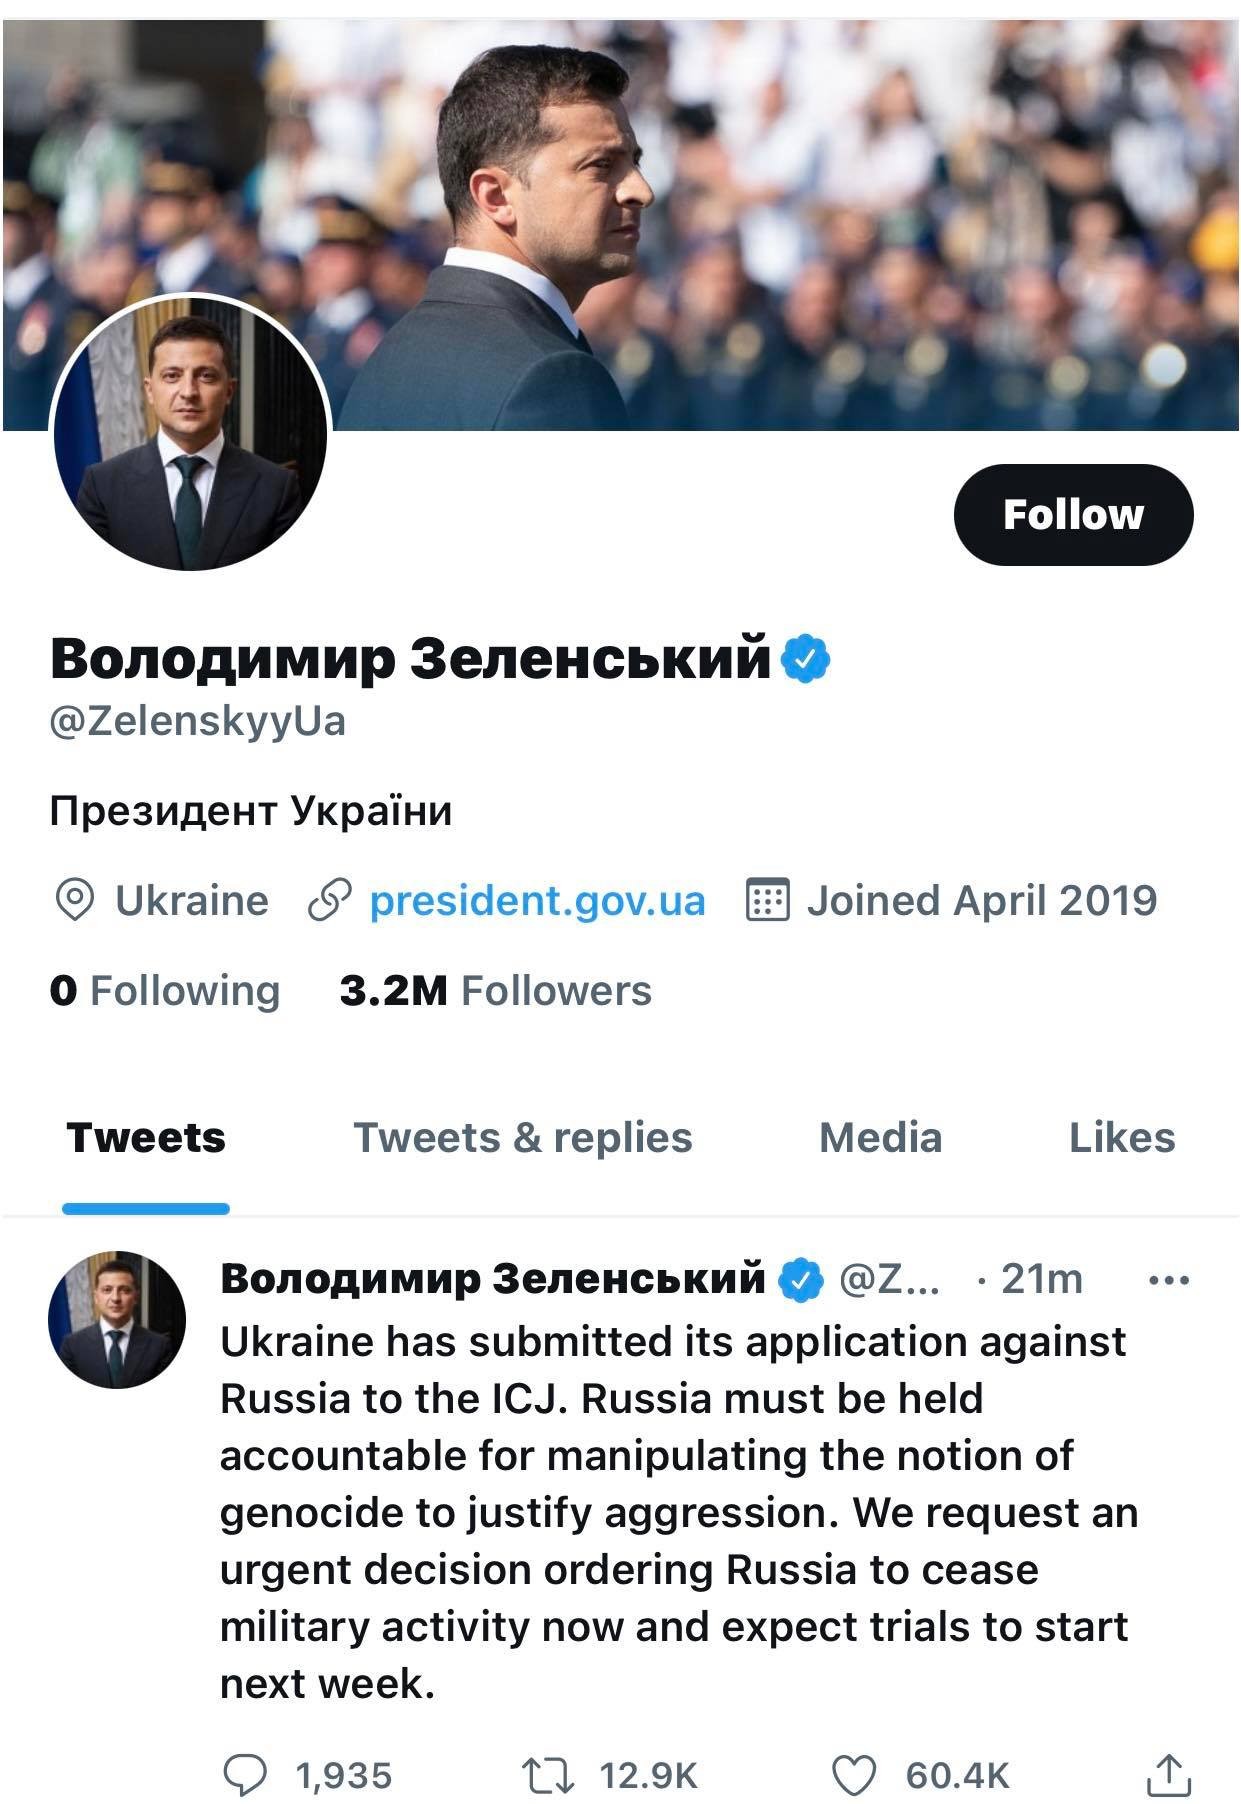Like the tweet with heart icon
This screenshot has width=1241, height=1804.
[855, 1775]
